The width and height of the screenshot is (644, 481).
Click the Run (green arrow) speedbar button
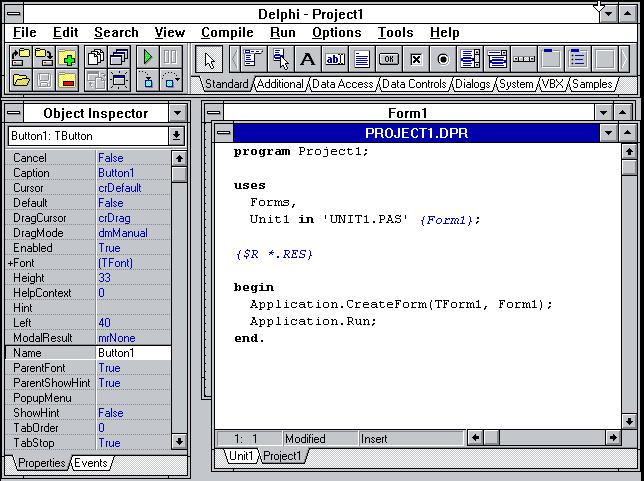[148, 58]
